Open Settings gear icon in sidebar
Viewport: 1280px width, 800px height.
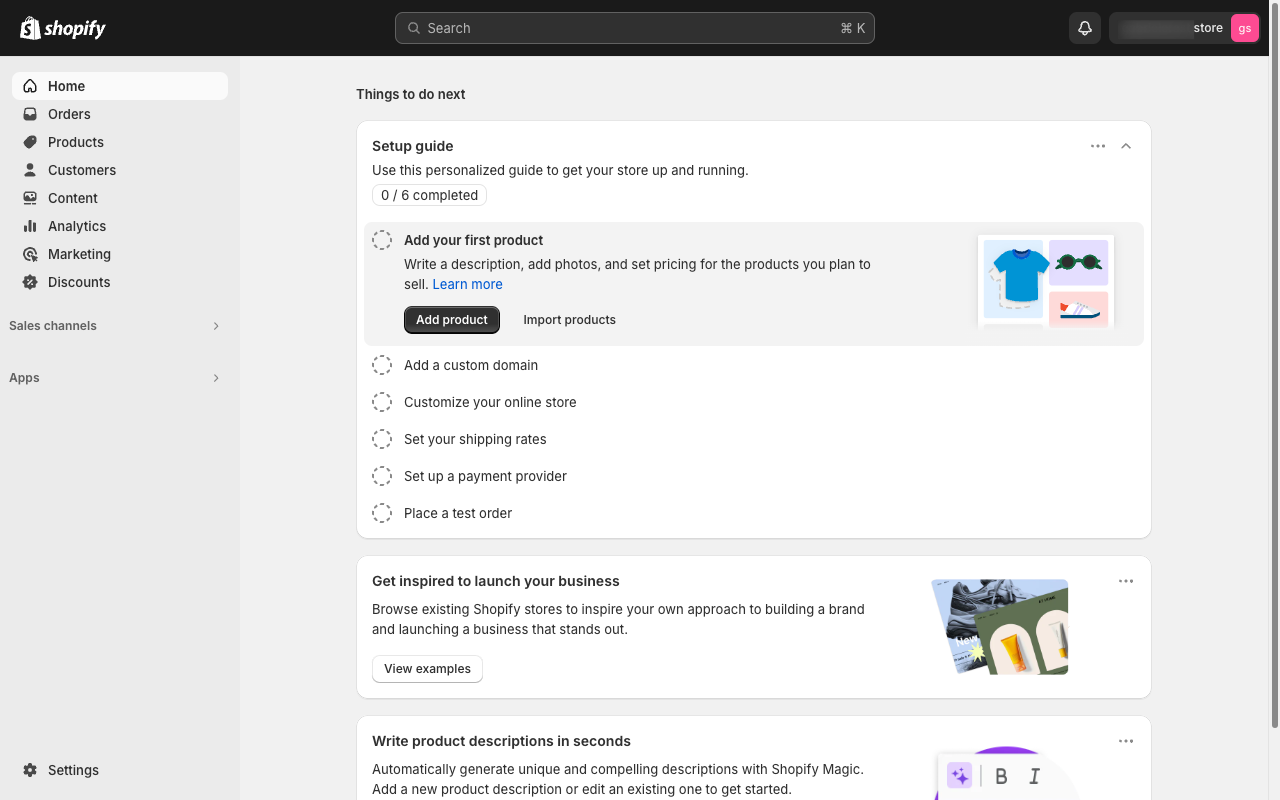30,770
